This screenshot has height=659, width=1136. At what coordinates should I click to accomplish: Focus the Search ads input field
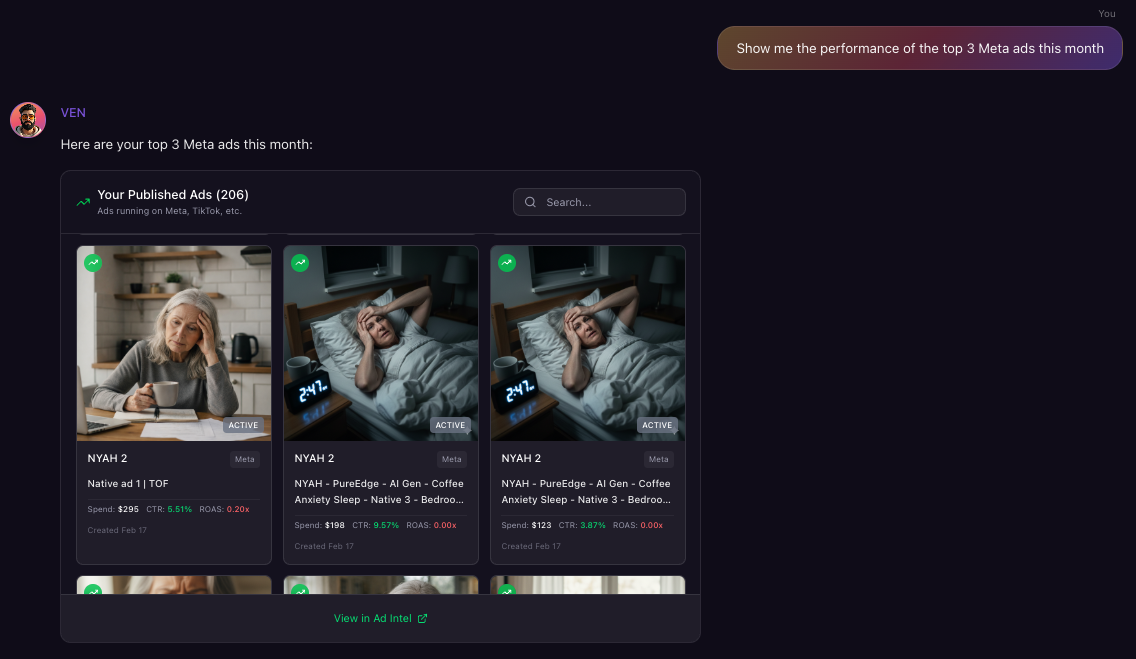pos(610,202)
